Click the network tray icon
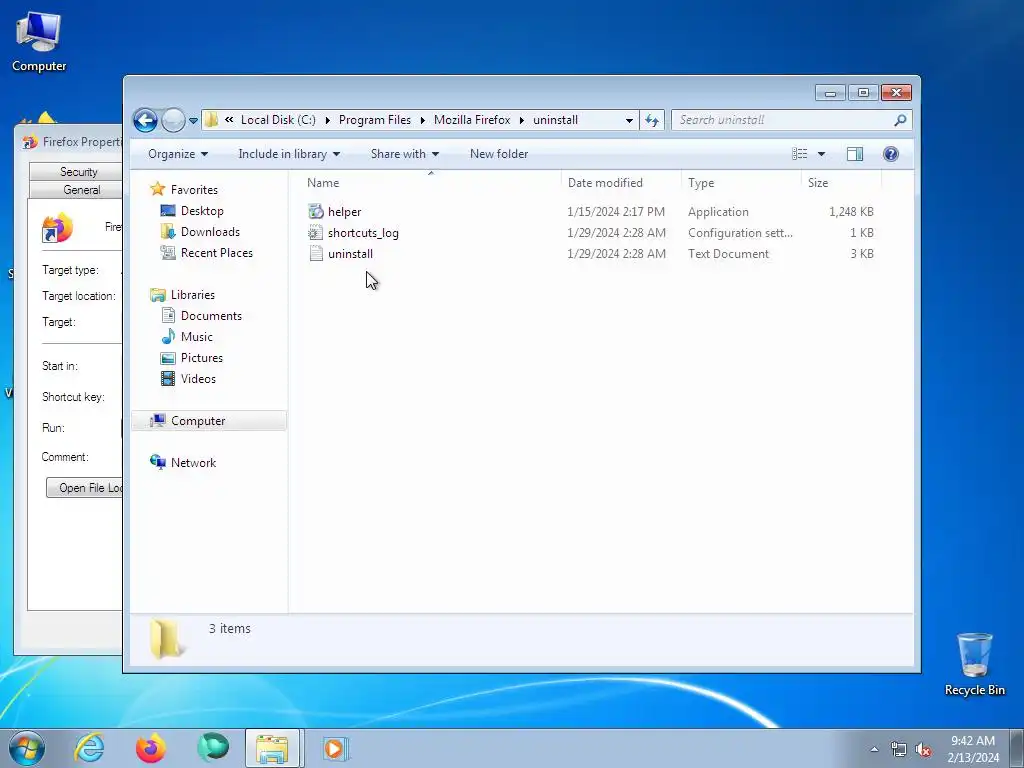The image size is (1024, 768). [899, 750]
